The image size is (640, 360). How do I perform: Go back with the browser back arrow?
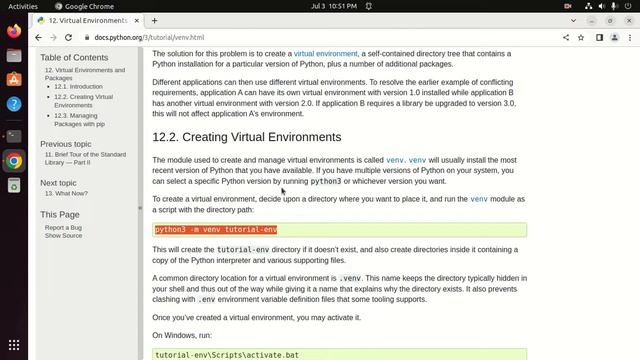tap(38, 38)
